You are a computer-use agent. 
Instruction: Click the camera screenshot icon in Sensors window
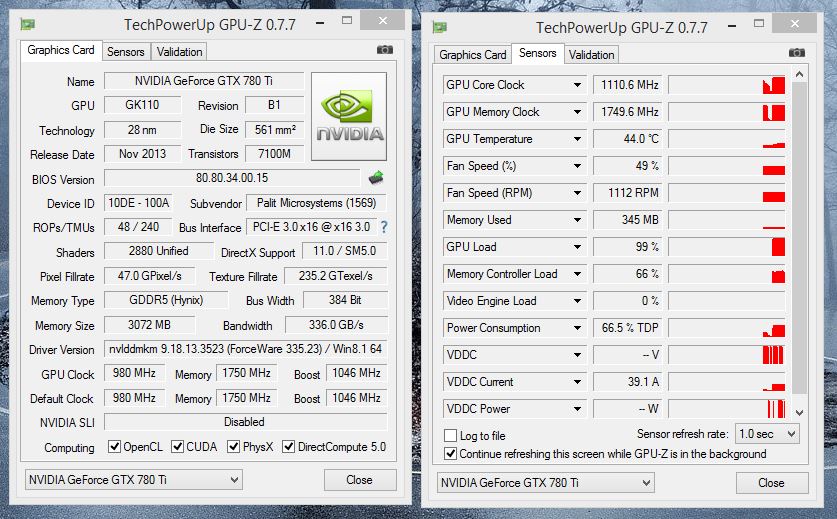tap(796, 52)
